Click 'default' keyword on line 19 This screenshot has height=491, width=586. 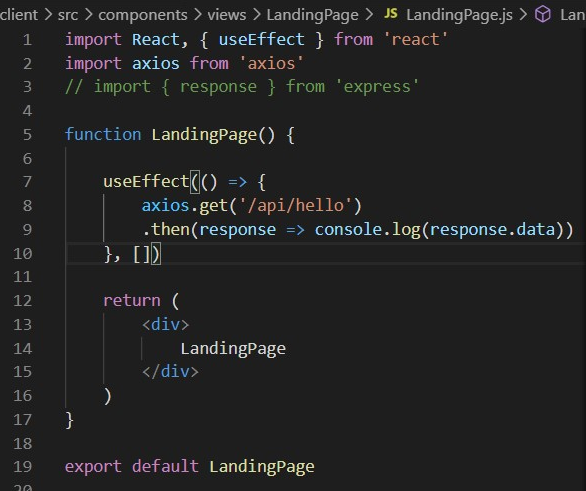click(x=165, y=467)
